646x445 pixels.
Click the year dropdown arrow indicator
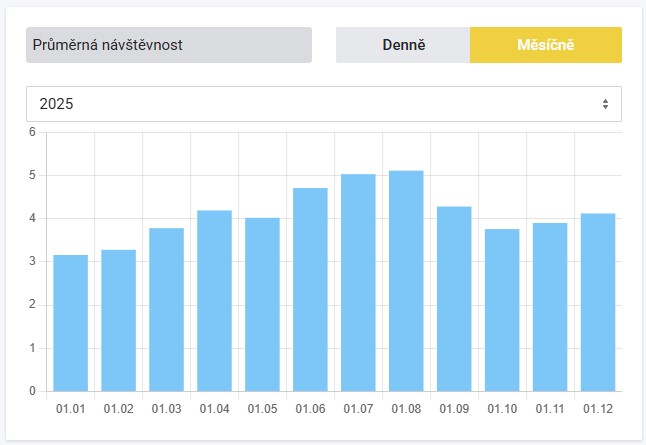click(x=605, y=104)
